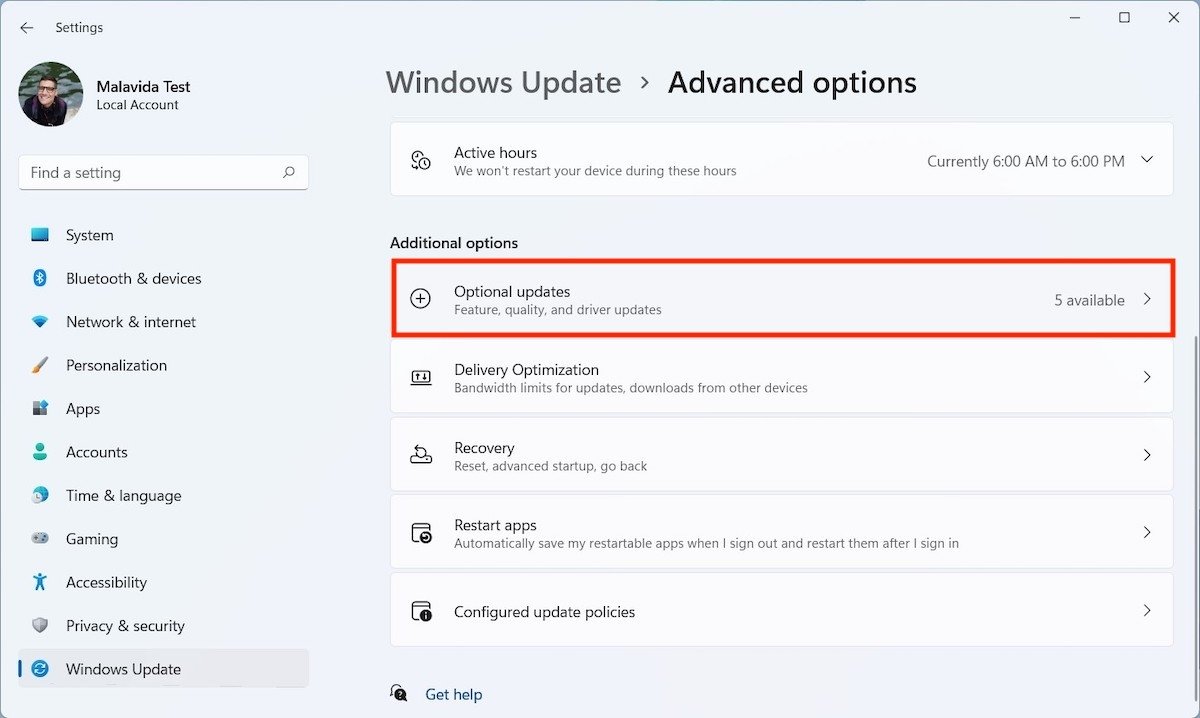The width and height of the screenshot is (1200, 718).
Task: Open the Accounts person icon
Action: (x=40, y=452)
